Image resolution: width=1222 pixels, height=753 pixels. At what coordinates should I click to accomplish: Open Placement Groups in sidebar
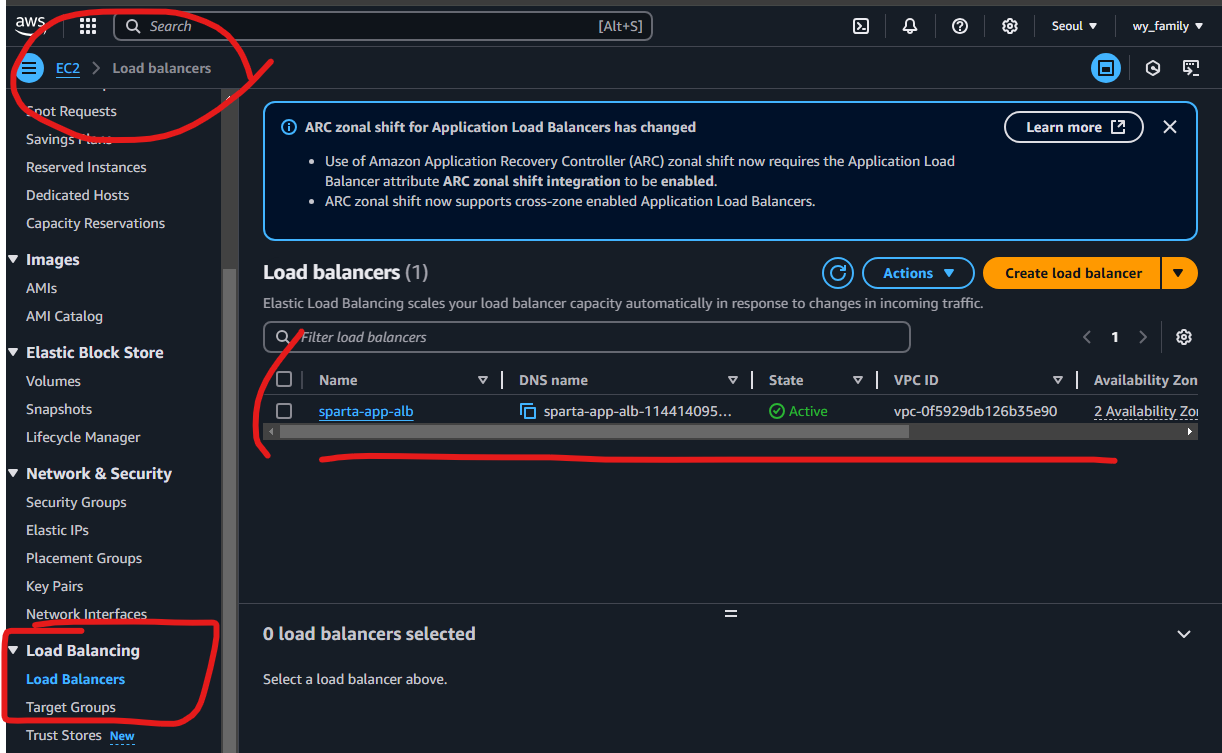tap(84, 558)
